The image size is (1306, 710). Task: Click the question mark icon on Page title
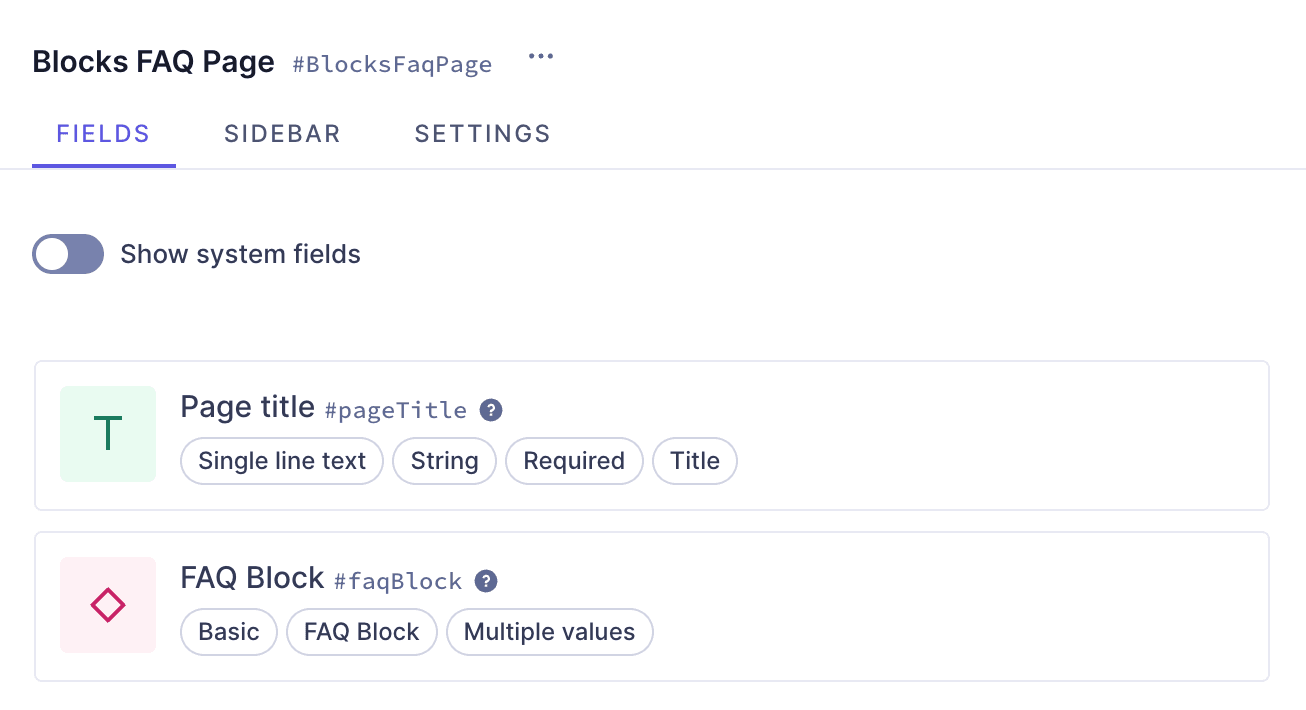pyautogui.click(x=490, y=410)
